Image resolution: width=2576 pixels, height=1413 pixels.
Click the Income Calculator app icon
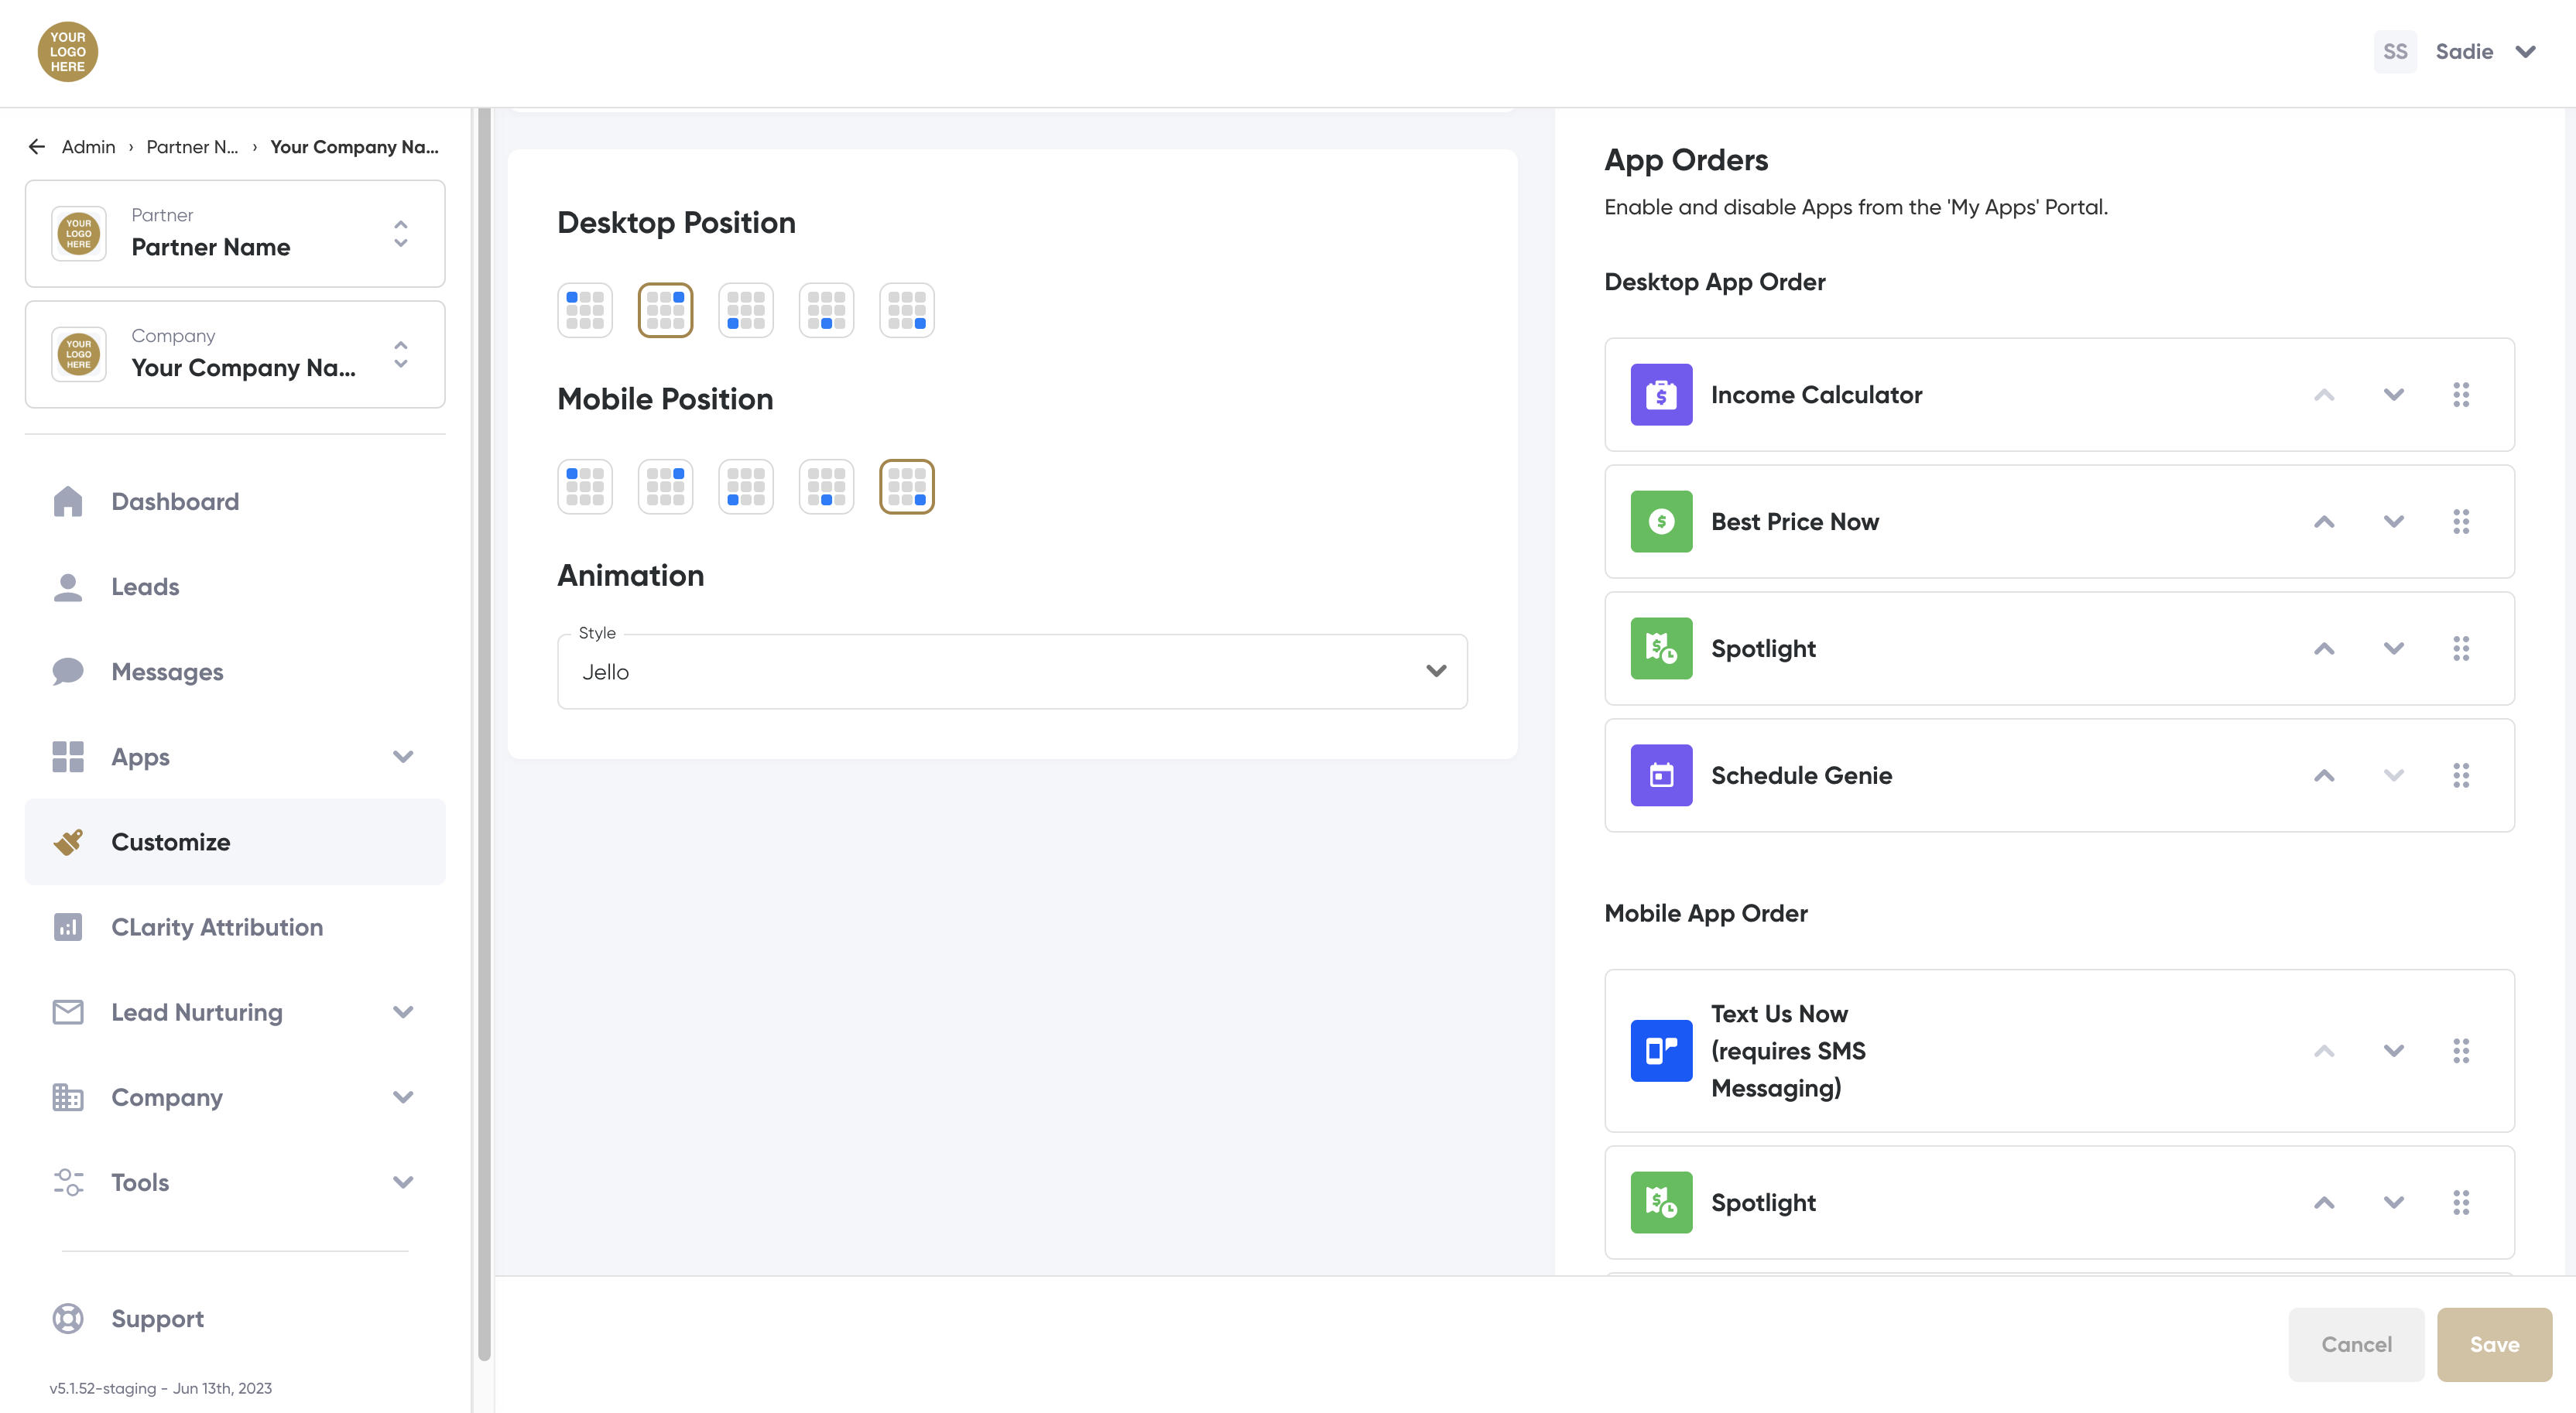(x=1661, y=394)
